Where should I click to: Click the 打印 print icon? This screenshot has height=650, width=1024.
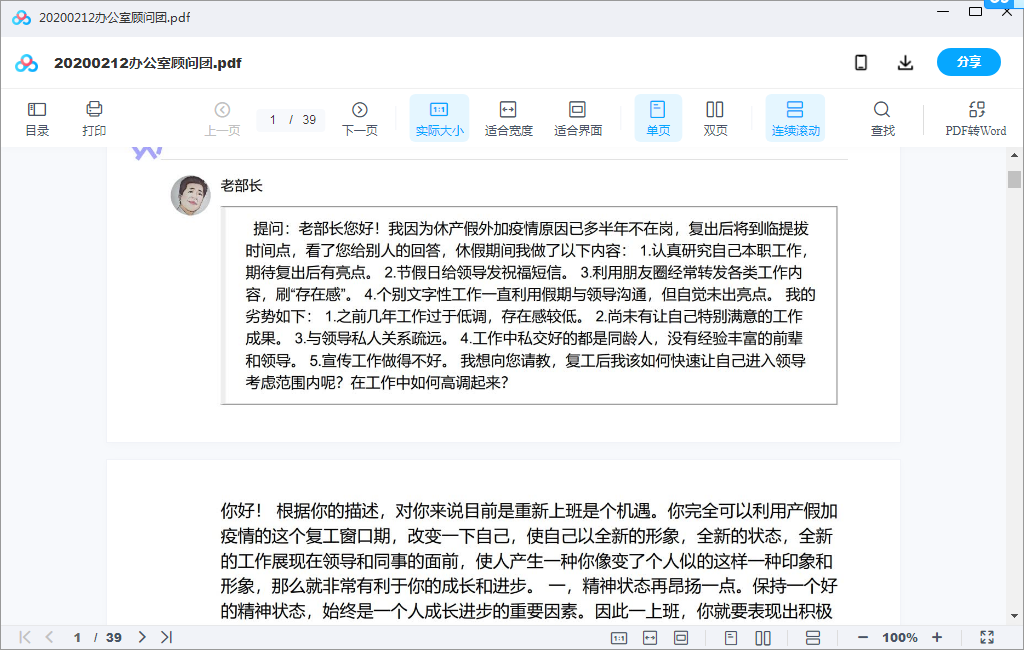tap(94, 118)
